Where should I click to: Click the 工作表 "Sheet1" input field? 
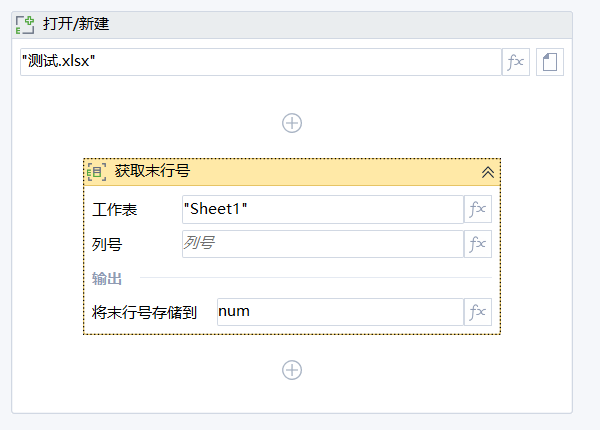point(323,209)
